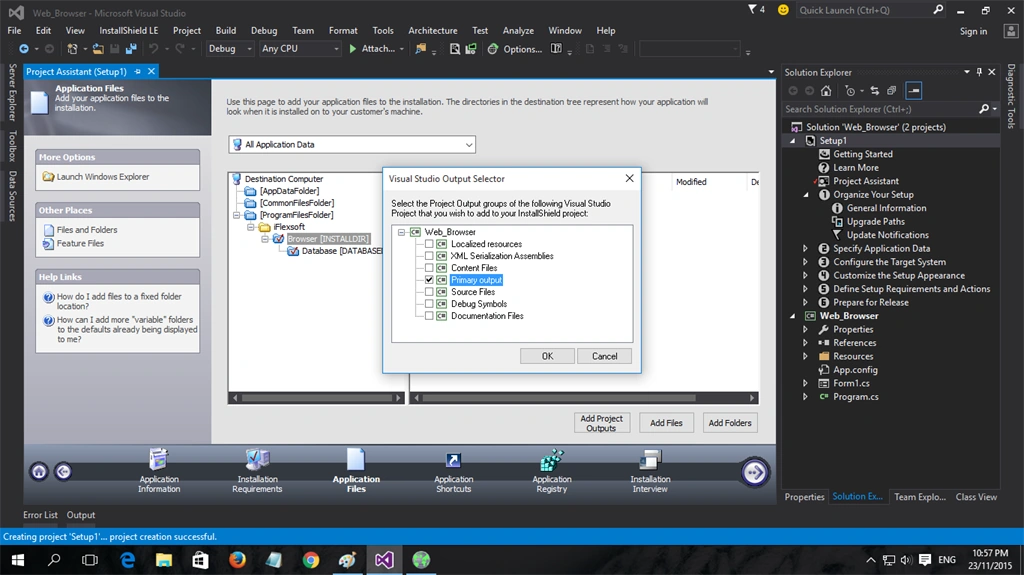Switch to the Team Explorer tab

920,497
